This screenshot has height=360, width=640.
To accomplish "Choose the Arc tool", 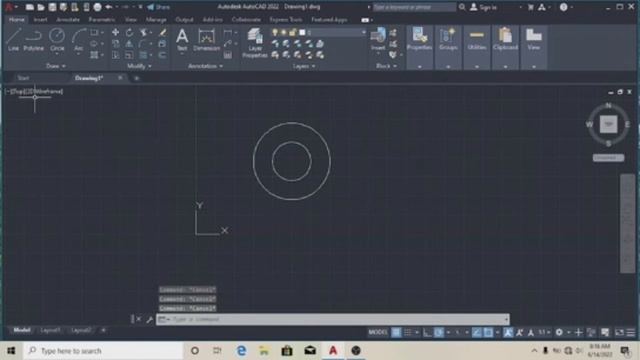I will pos(78,40).
